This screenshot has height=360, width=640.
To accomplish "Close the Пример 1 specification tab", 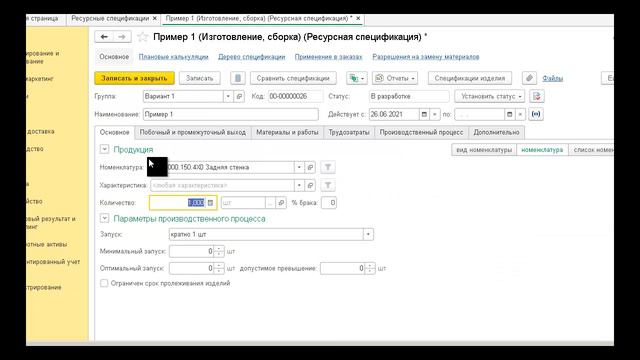I will (358, 18).
